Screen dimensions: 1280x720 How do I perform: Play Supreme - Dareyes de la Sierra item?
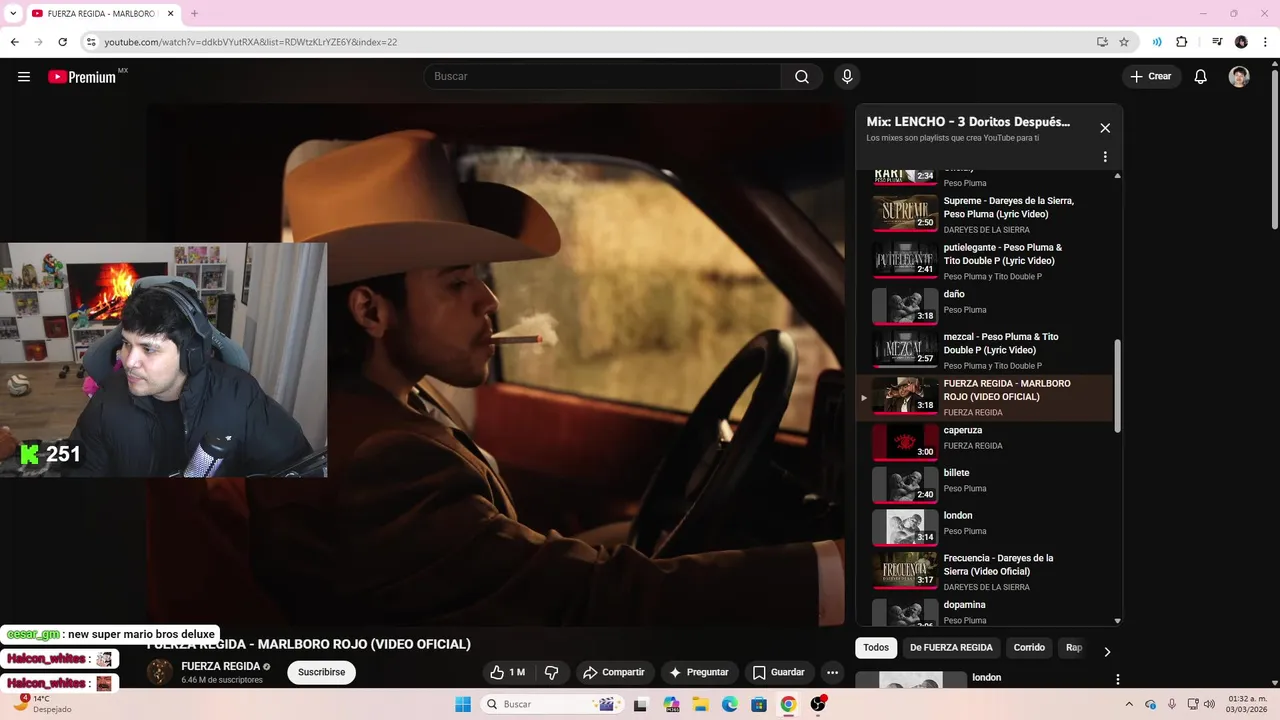[x=985, y=214]
